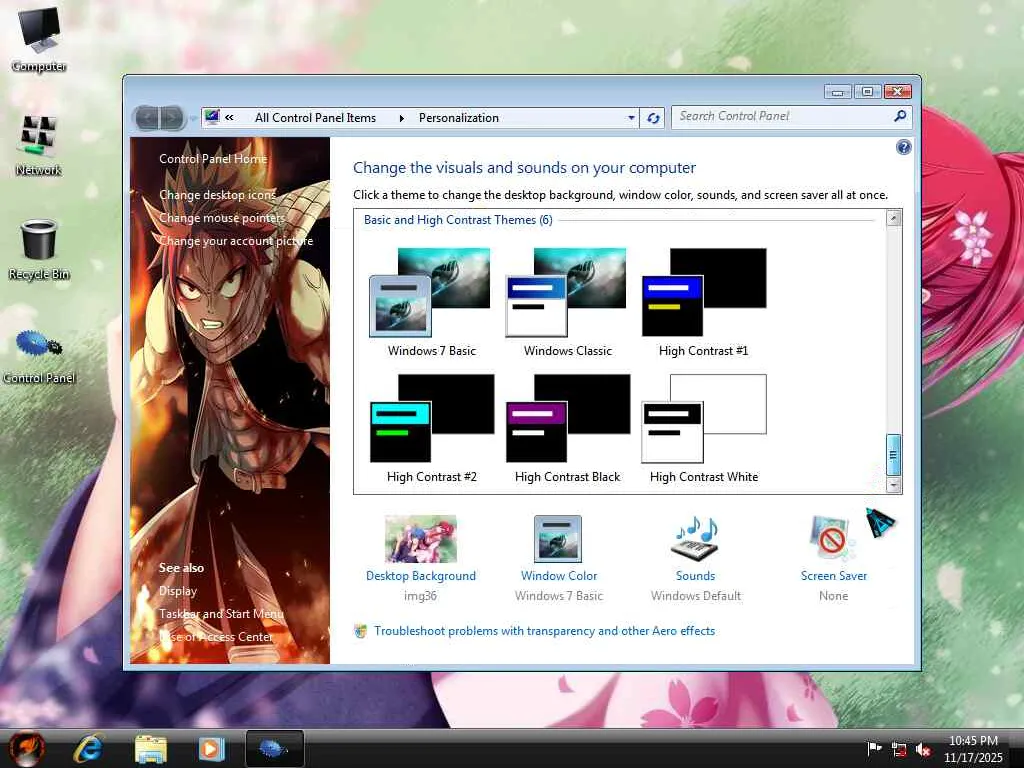Launch Internet Explorer from taskbar
The width and height of the screenshot is (1024, 768).
coord(88,748)
